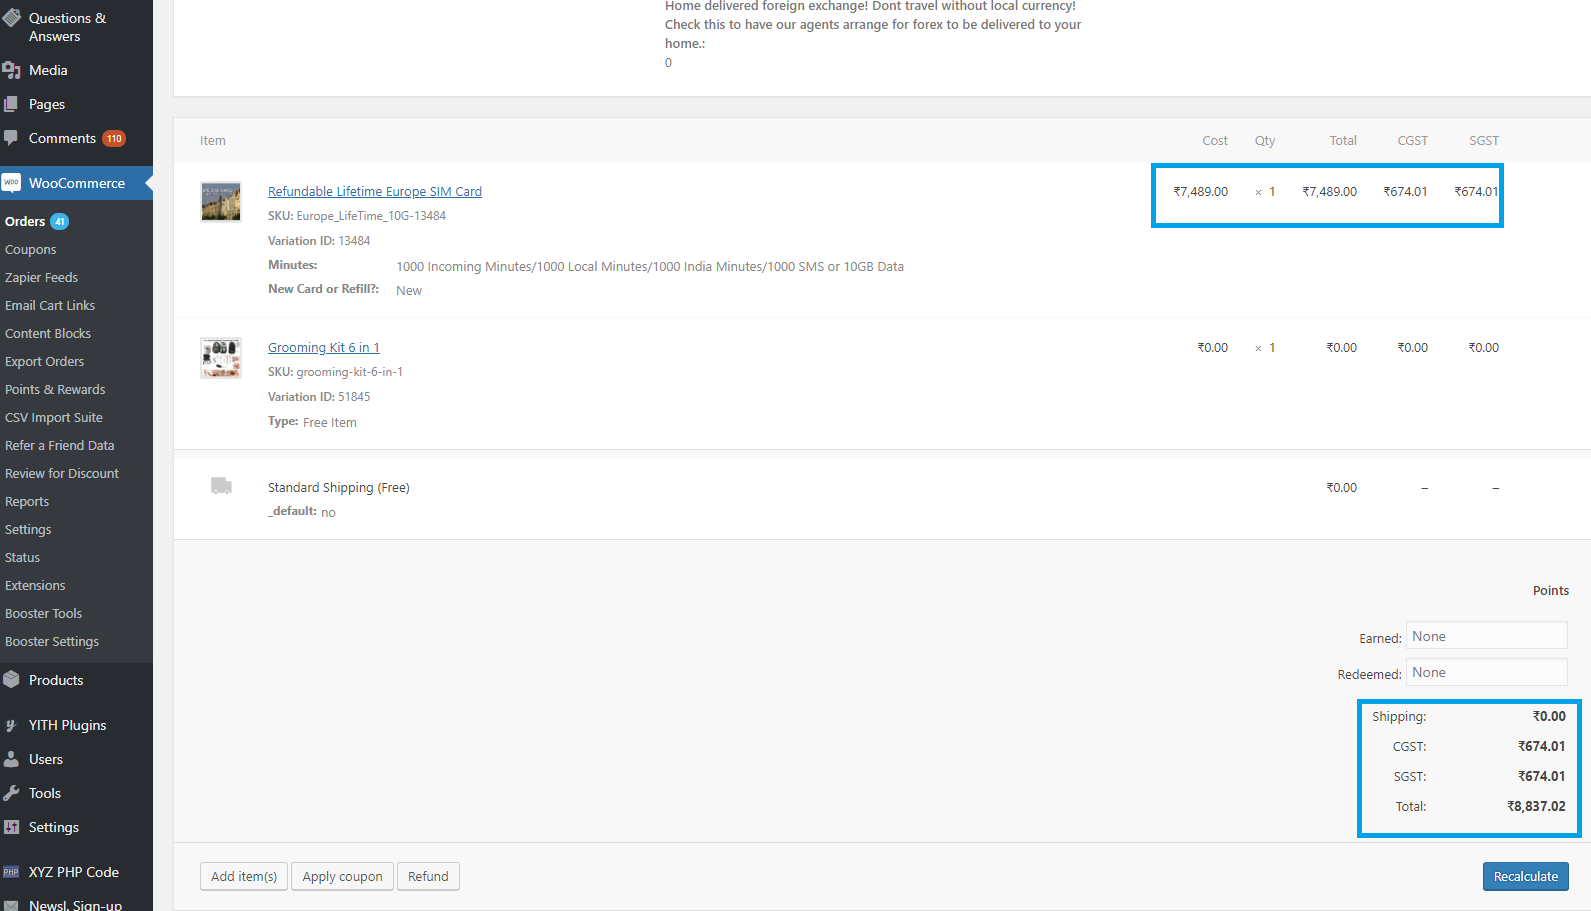Click the YITH Plugins icon
Viewport: 1591px width, 911px height.
tap(12, 725)
